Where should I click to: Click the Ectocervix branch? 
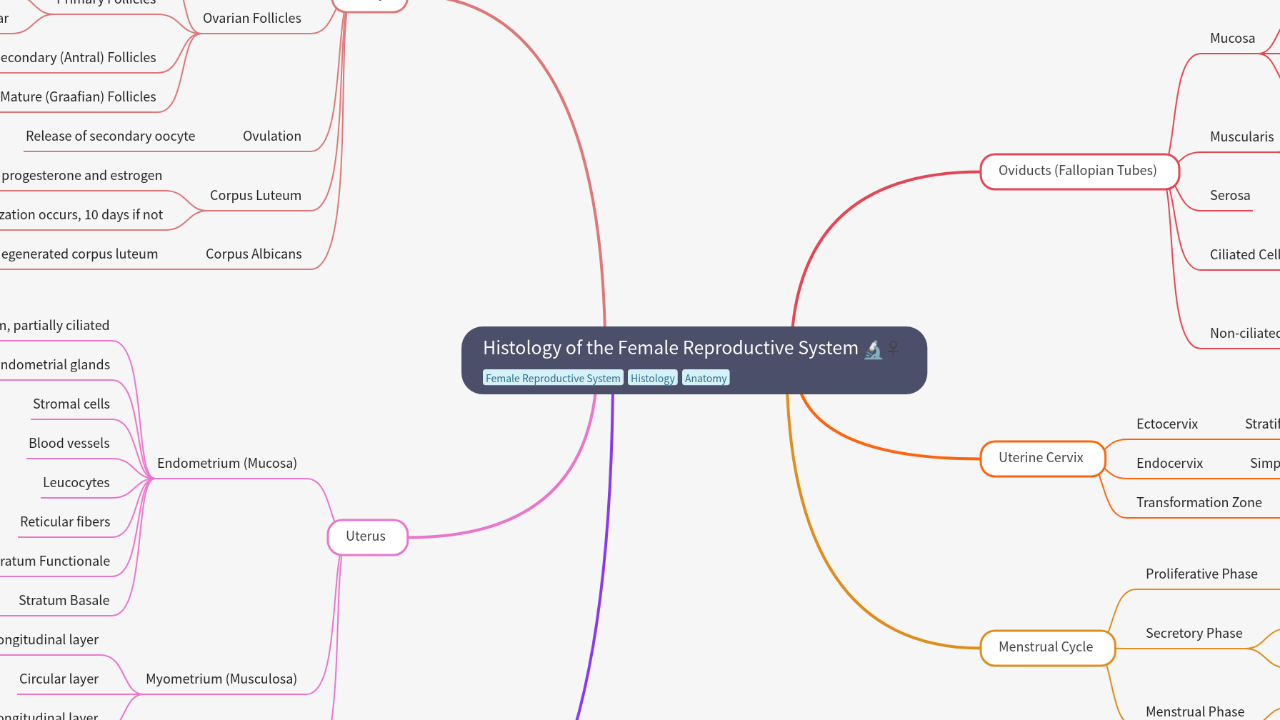click(x=1167, y=425)
